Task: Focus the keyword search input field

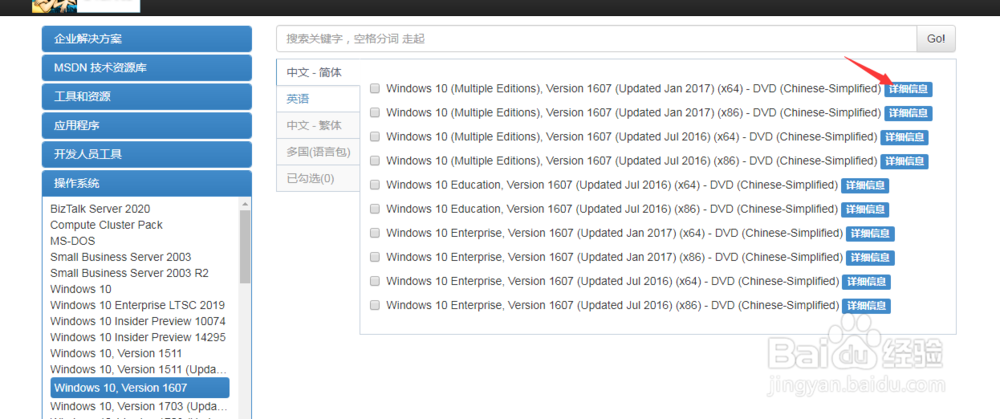Action: coord(596,39)
